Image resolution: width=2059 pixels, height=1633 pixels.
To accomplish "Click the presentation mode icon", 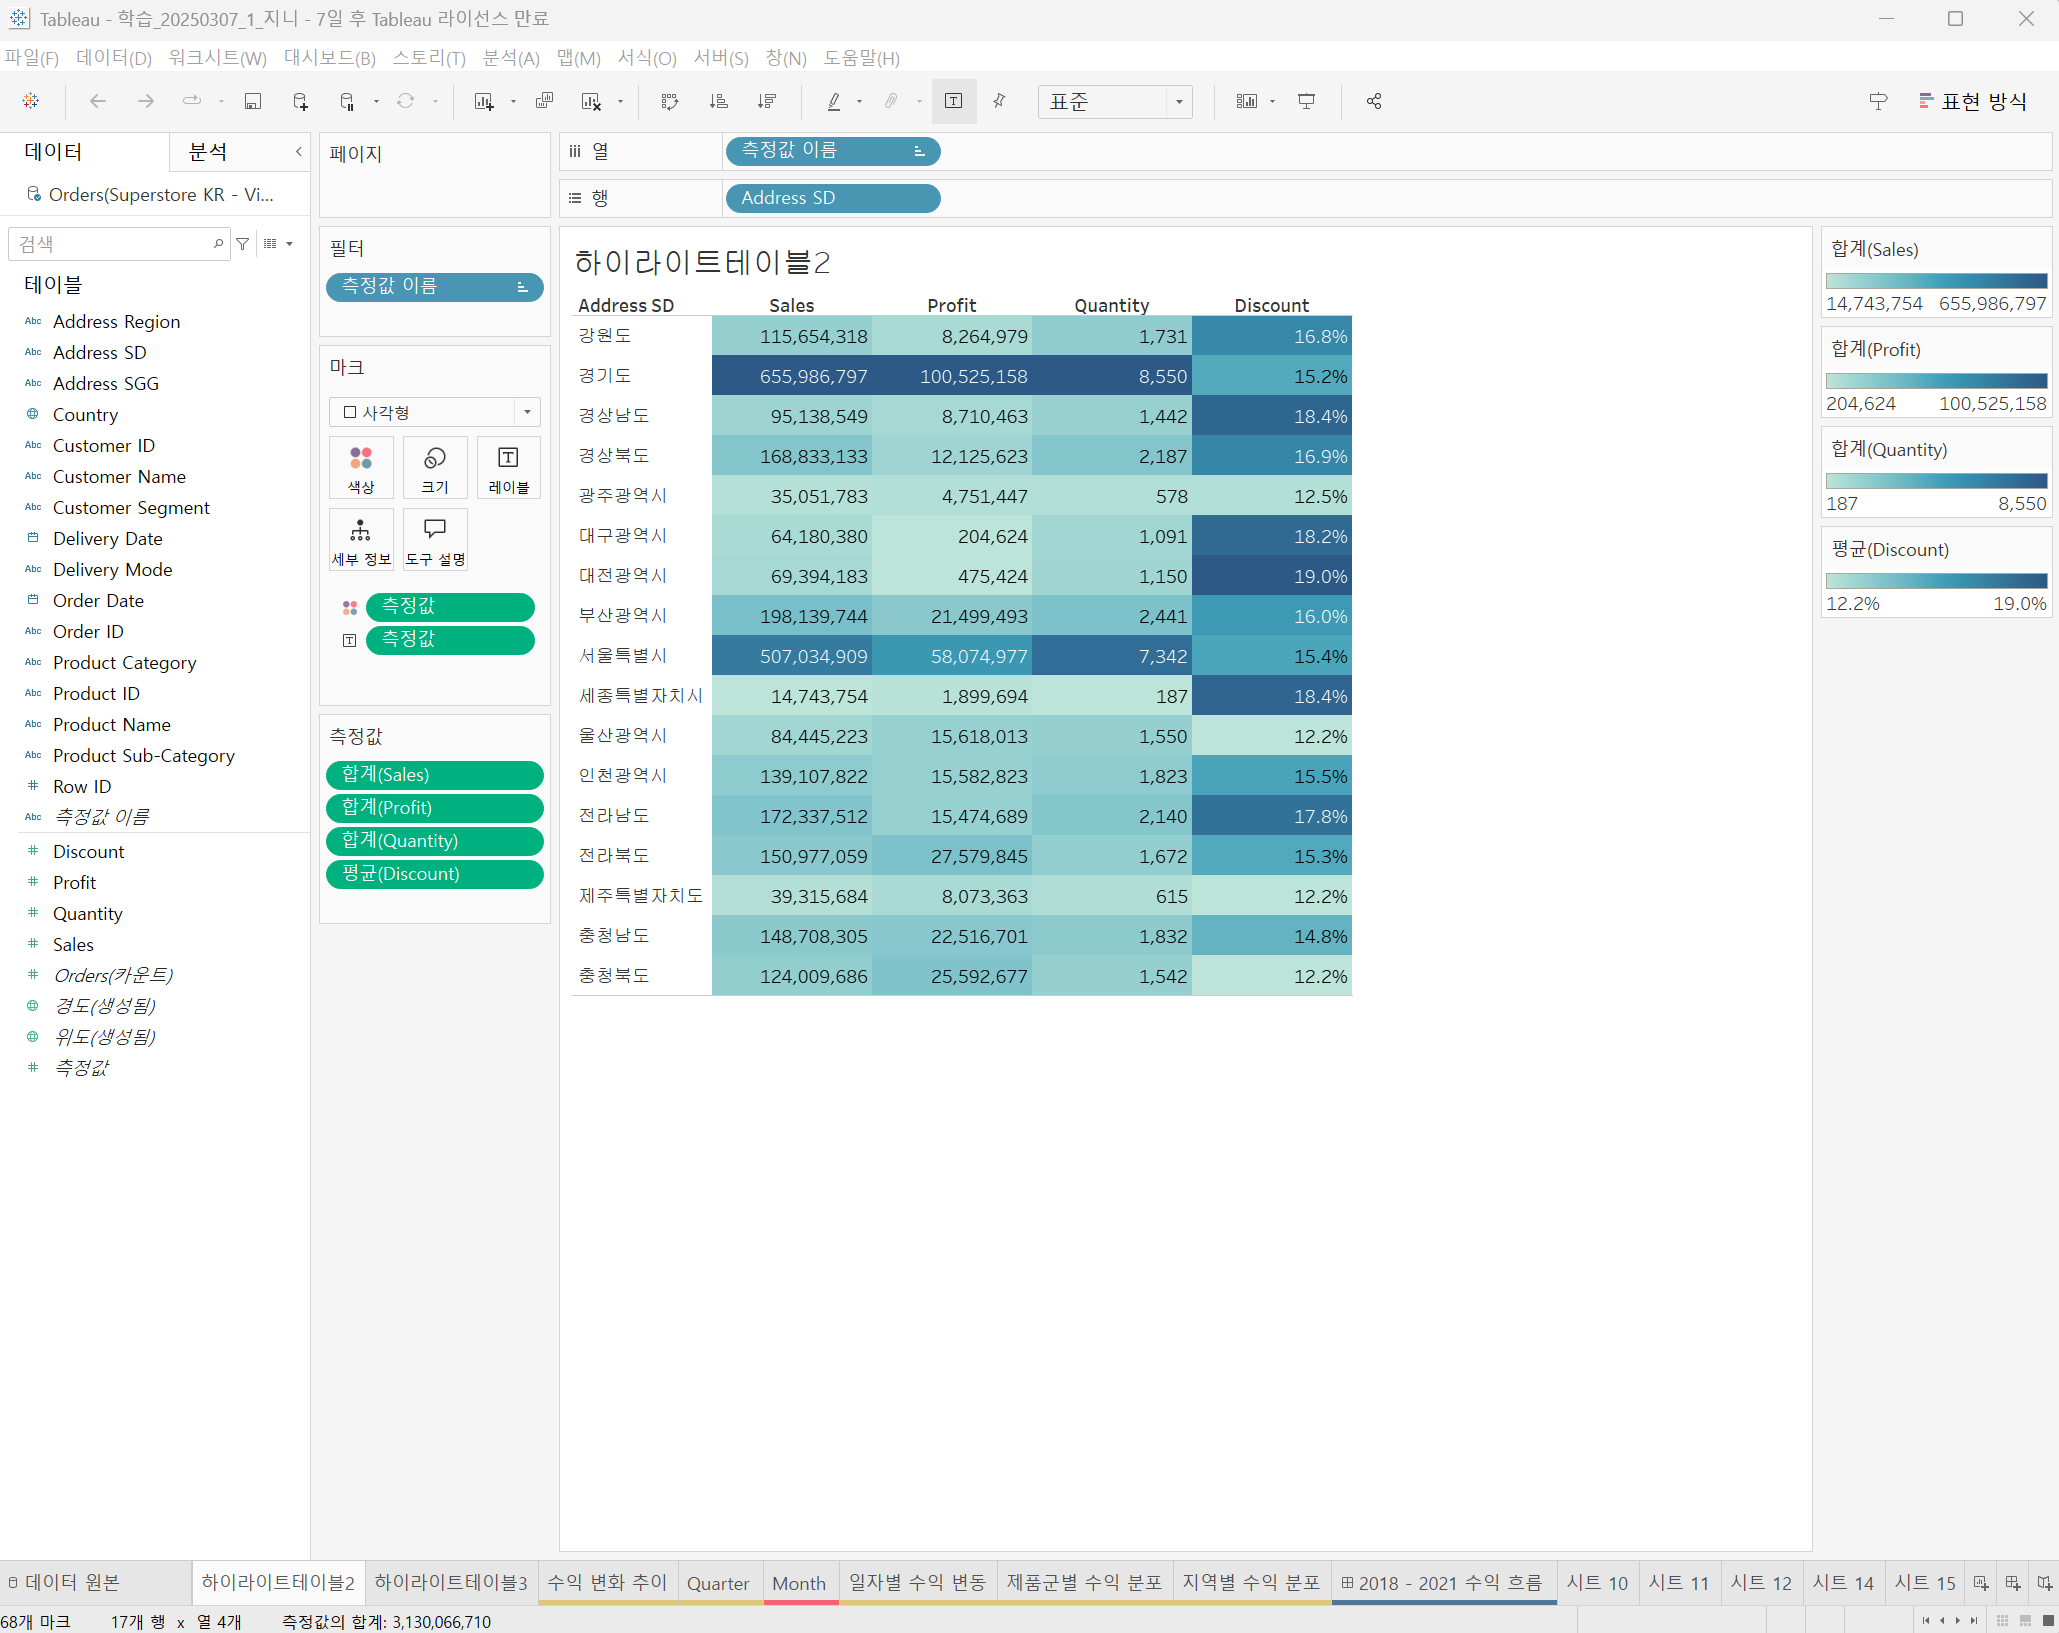I will [x=1306, y=101].
